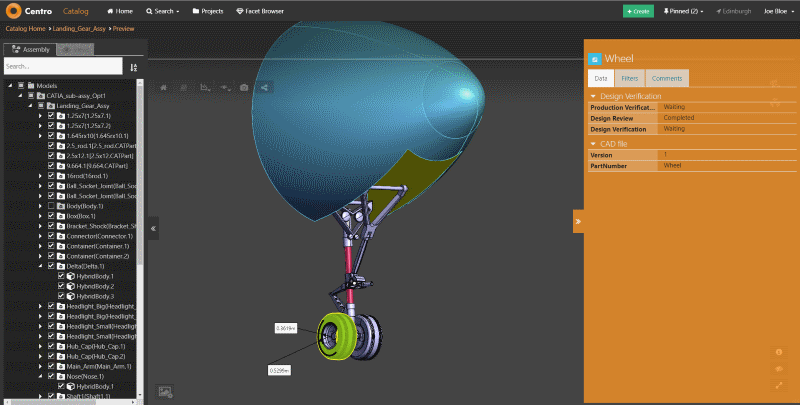This screenshot has height=405, width=800.
Task: Click the info icon in Wheel panel
Action: (779, 352)
